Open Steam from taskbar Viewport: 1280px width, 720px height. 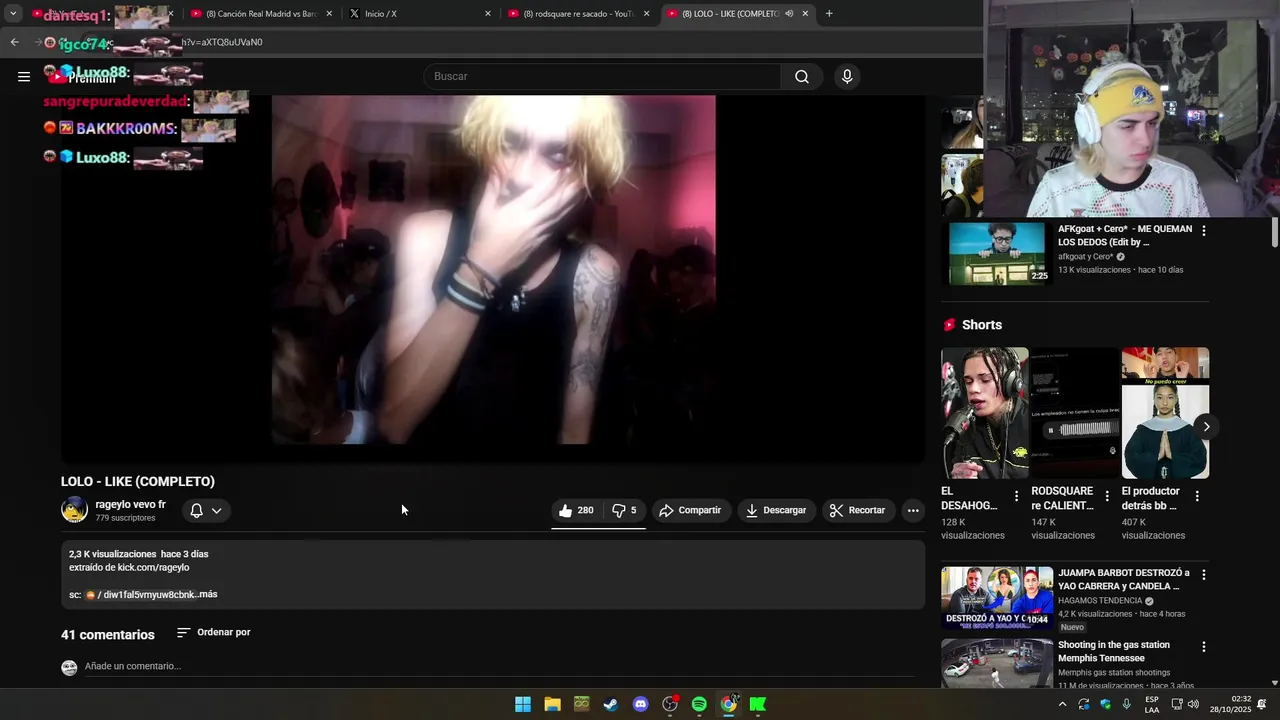[611, 704]
